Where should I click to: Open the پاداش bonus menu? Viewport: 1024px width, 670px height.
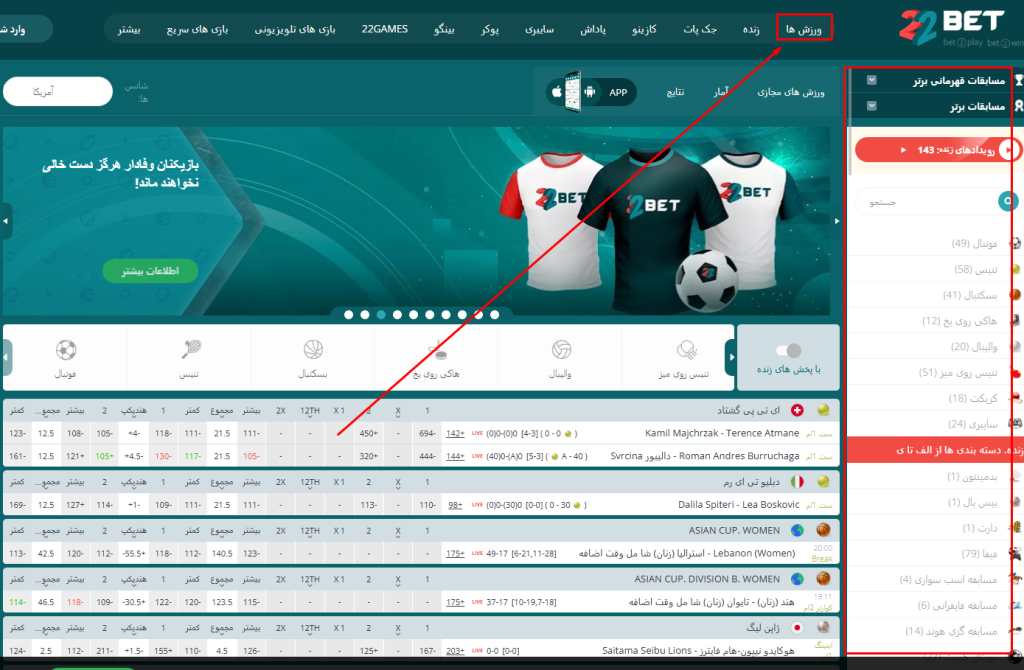coord(593,29)
